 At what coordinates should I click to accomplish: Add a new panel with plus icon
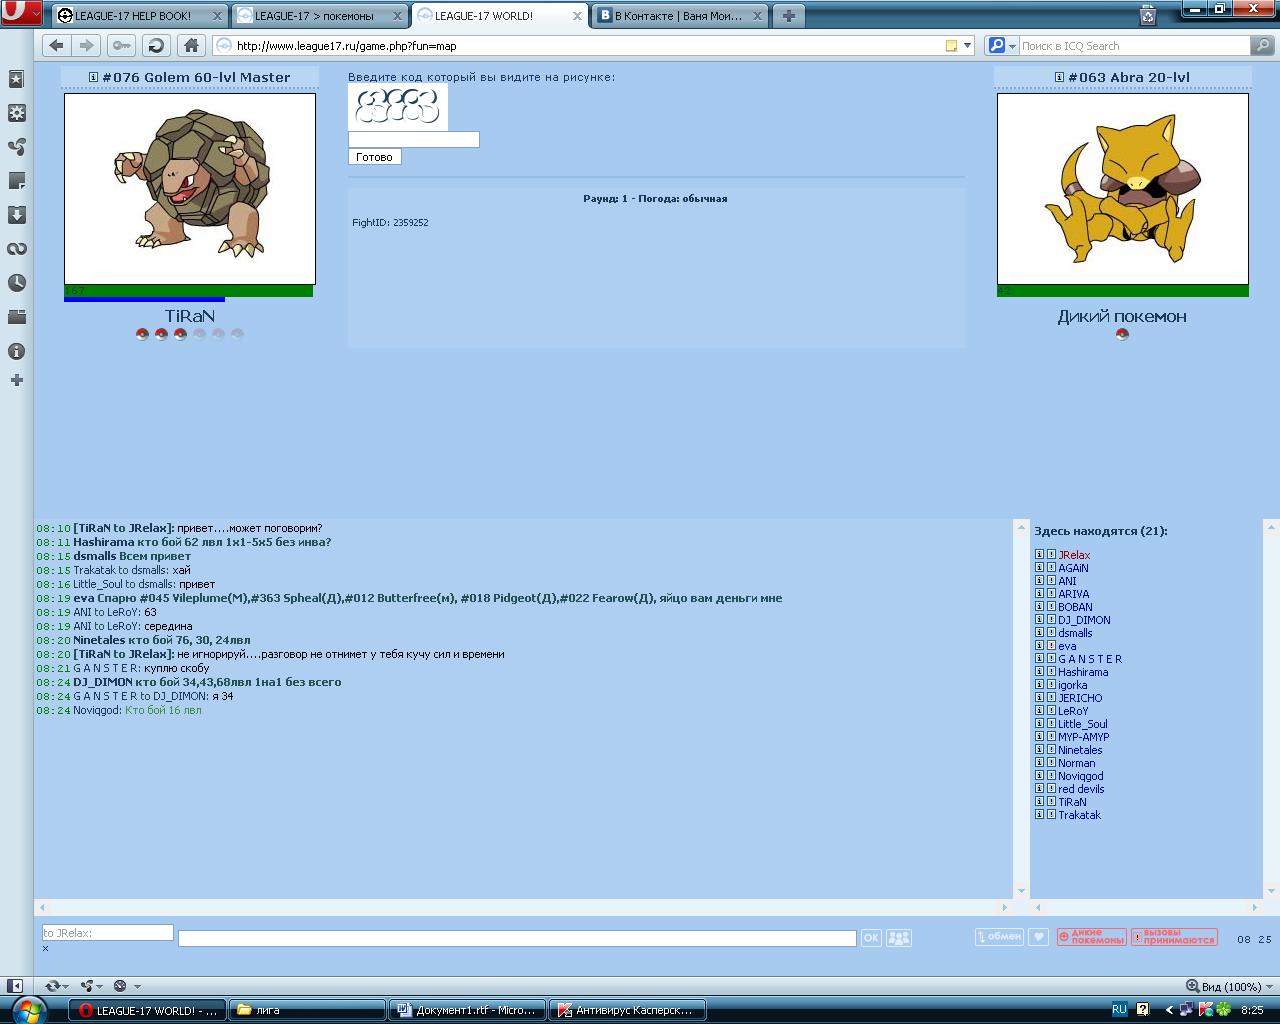[16, 380]
